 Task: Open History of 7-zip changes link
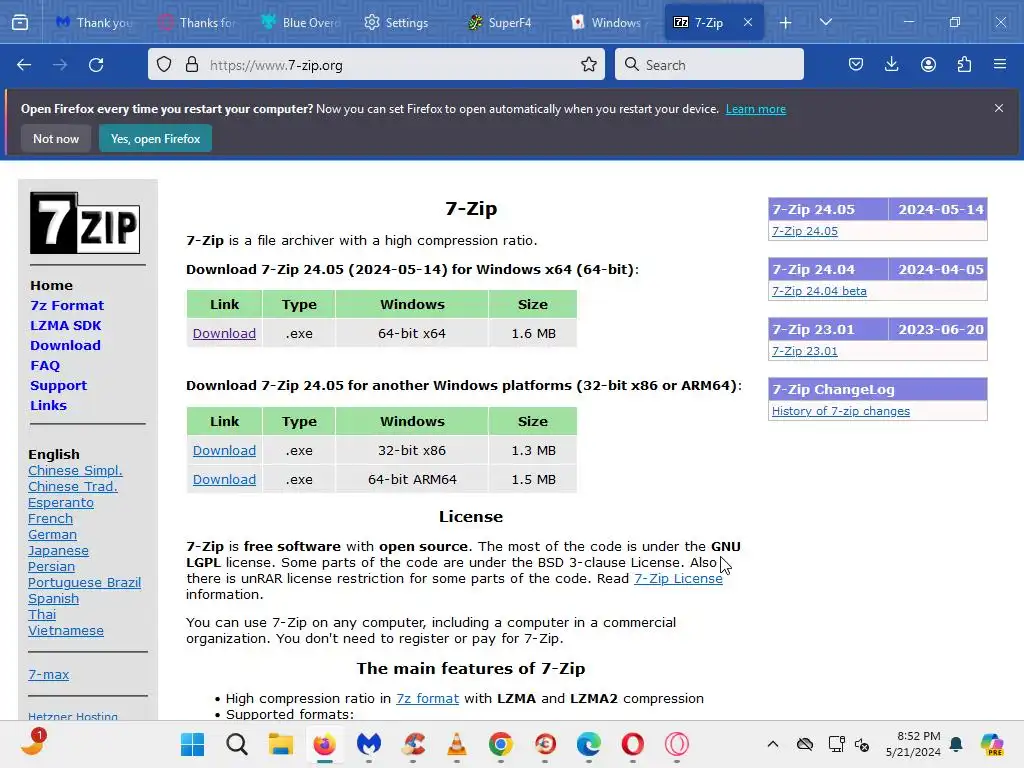[x=840, y=411]
